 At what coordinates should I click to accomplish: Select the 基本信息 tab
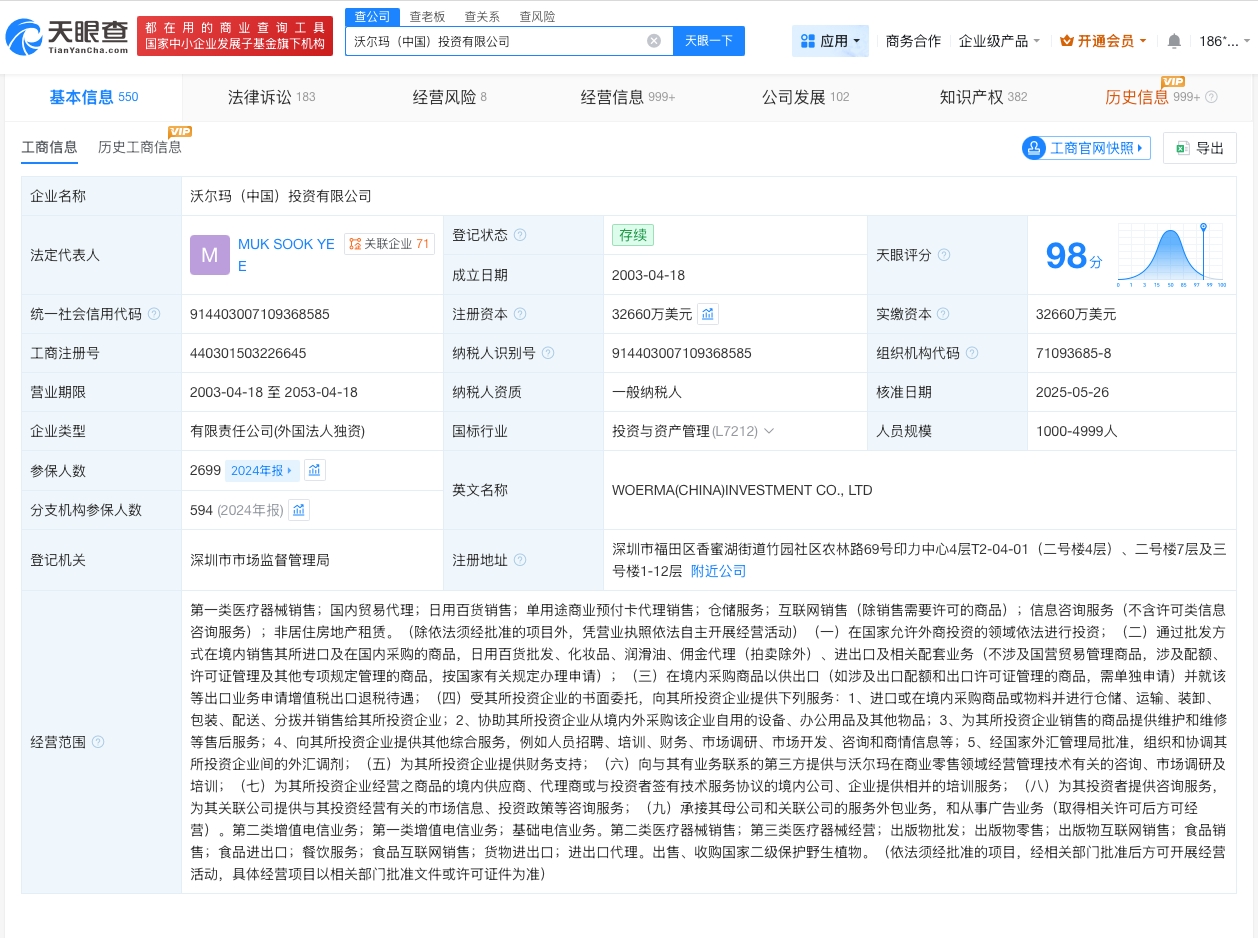click(93, 97)
